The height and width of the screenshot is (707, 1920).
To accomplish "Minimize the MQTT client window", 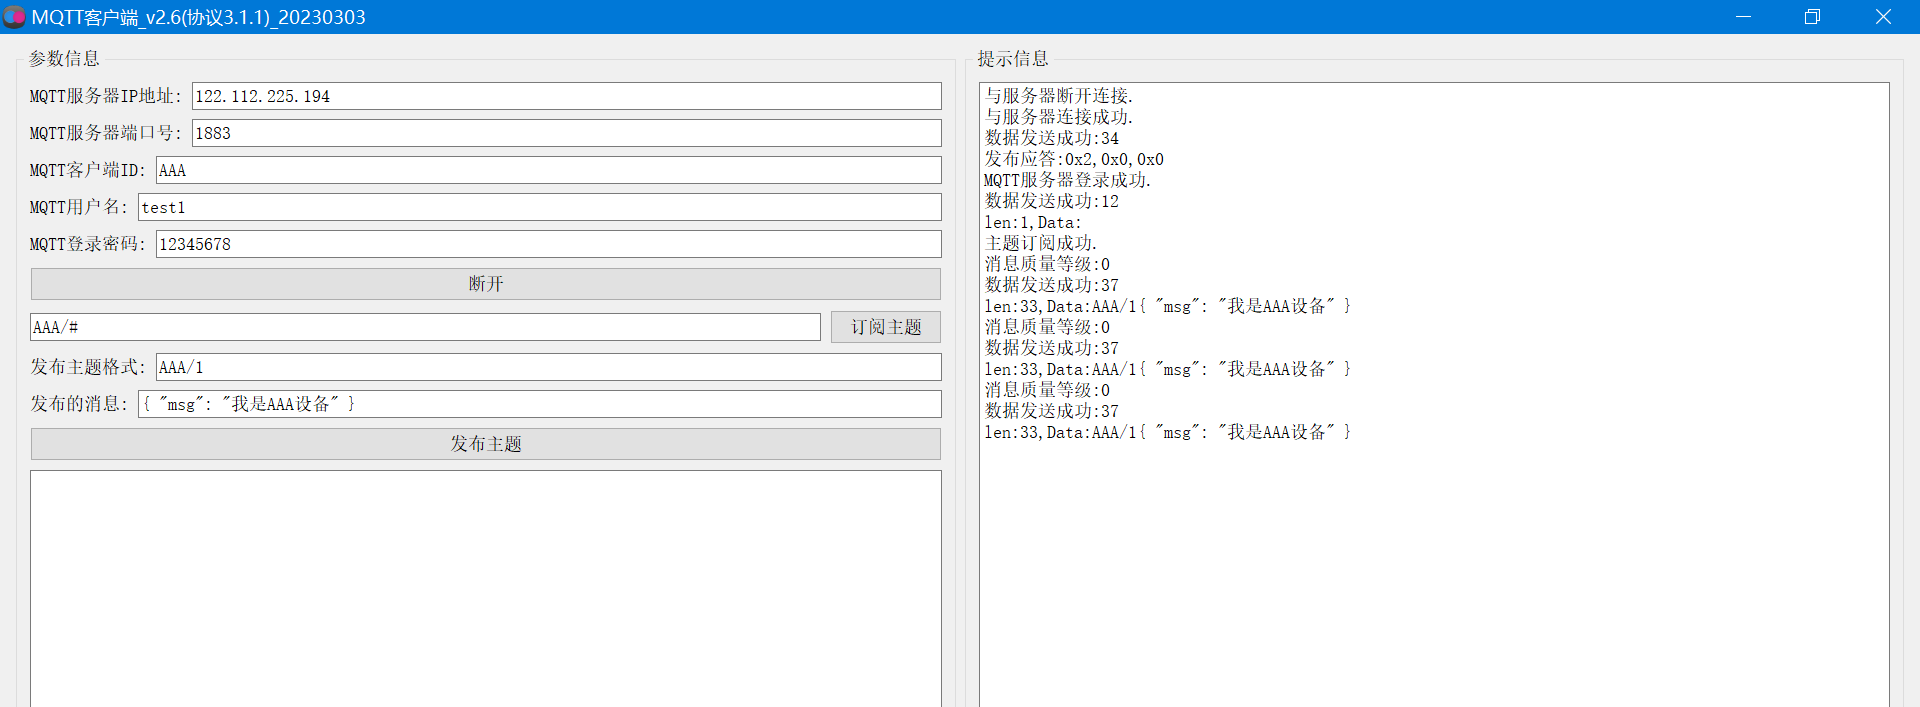I will pos(1743,17).
